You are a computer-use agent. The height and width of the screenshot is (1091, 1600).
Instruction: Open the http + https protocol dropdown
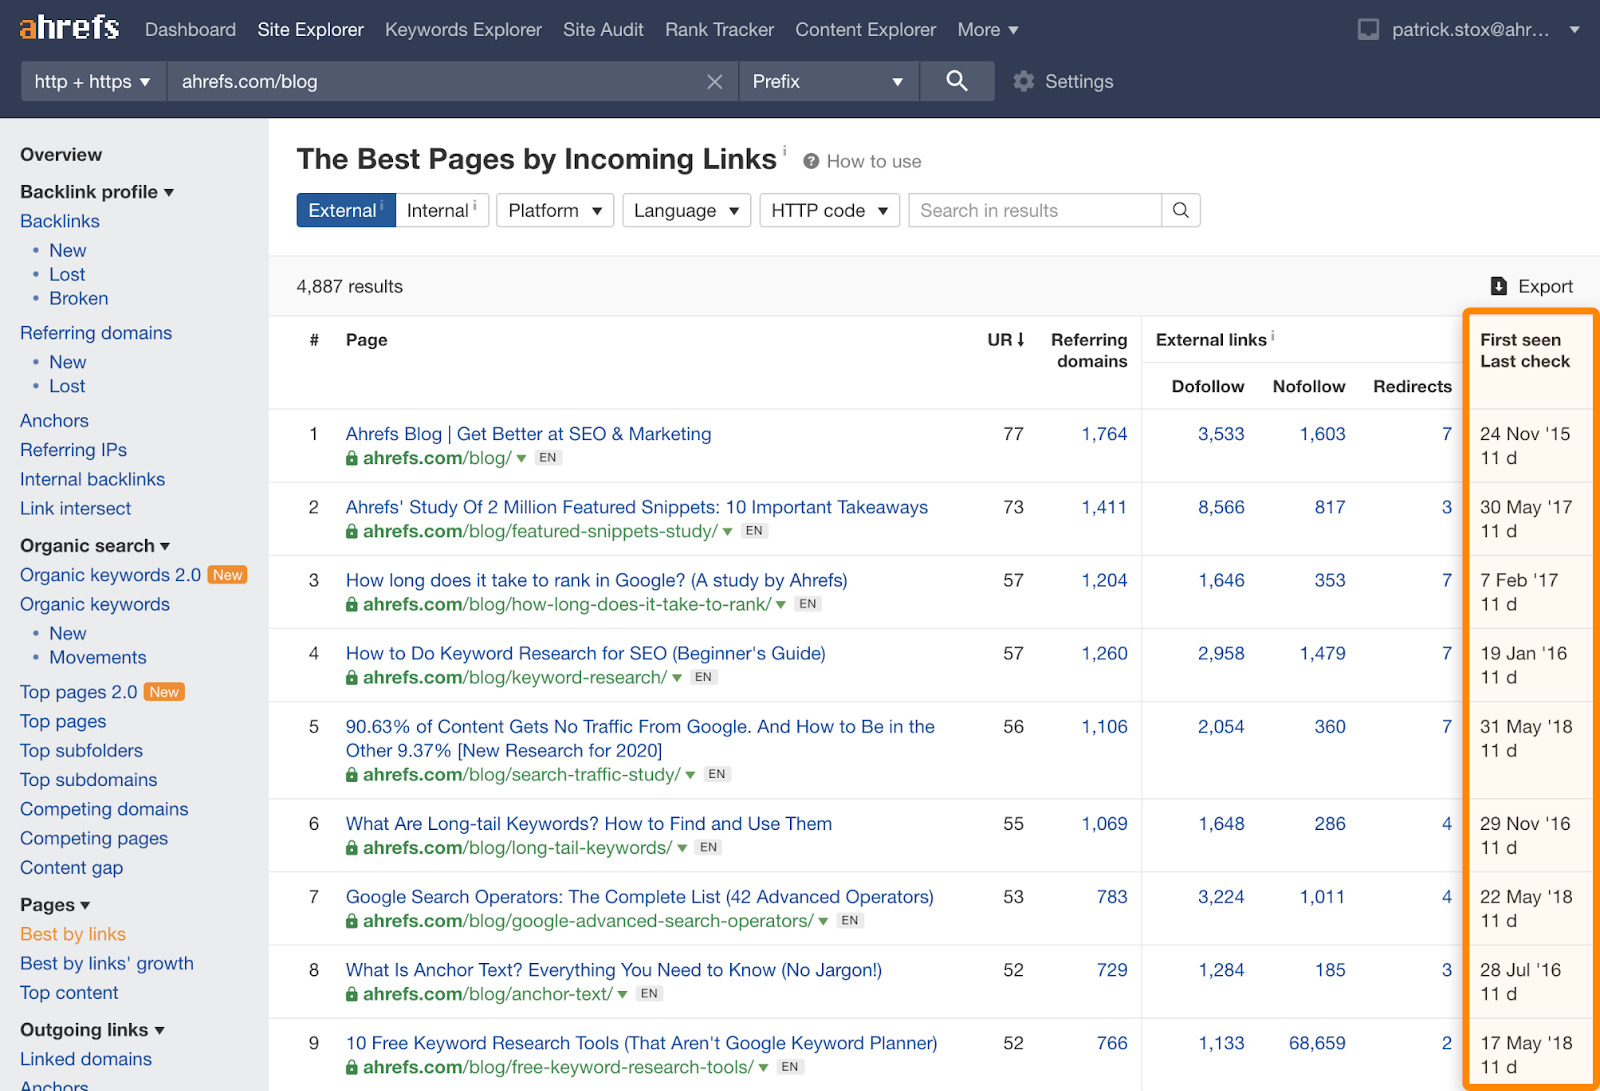click(92, 81)
